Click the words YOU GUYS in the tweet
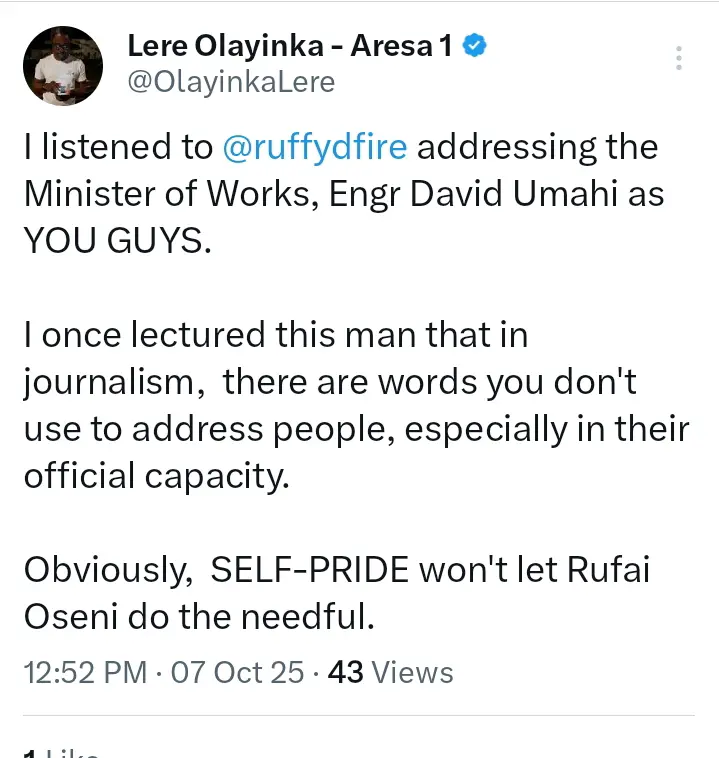The image size is (719, 758). point(117,241)
